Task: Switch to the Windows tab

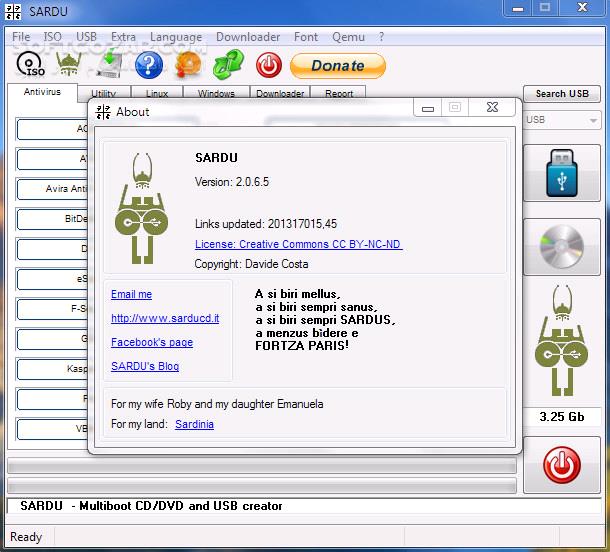Action: point(216,94)
